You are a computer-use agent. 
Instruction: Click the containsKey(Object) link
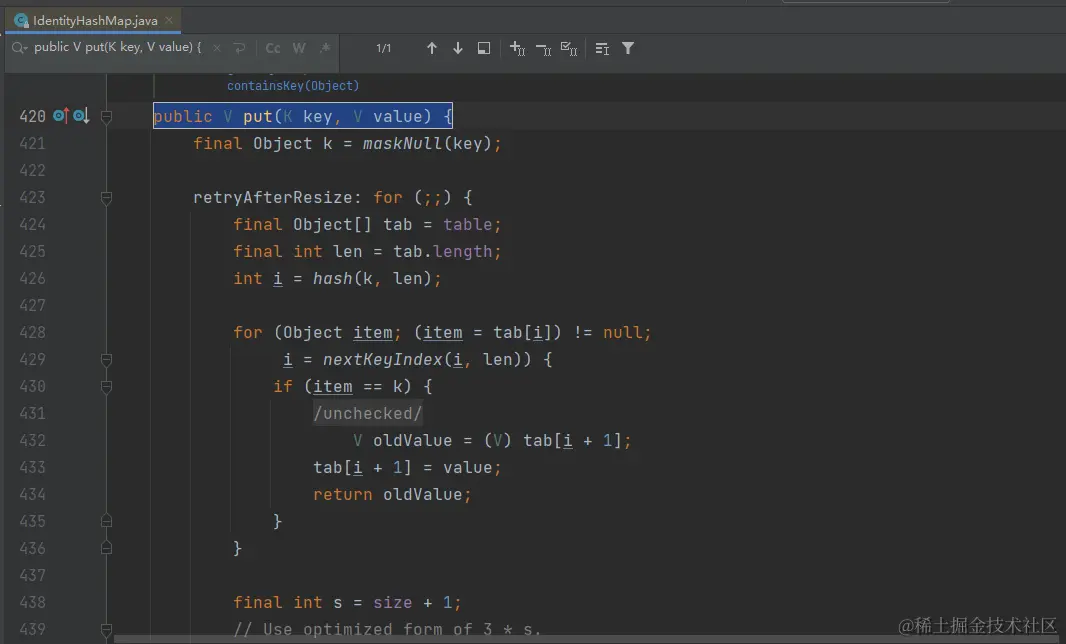[x=293, y=86]
